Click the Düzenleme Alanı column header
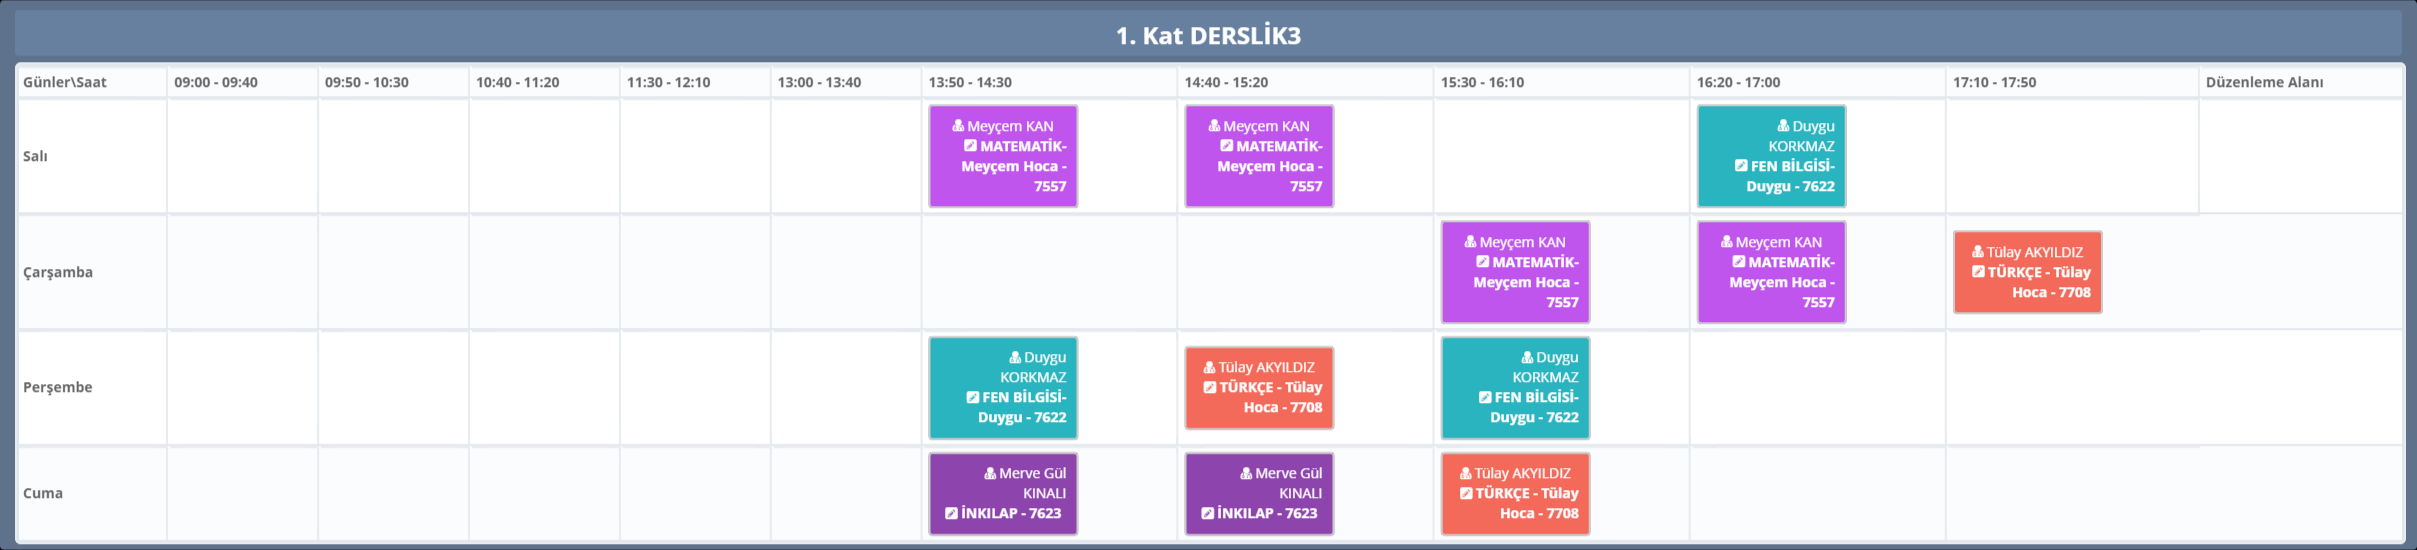Screen dimensions: 2417x550 click(x=2264, y=82)
